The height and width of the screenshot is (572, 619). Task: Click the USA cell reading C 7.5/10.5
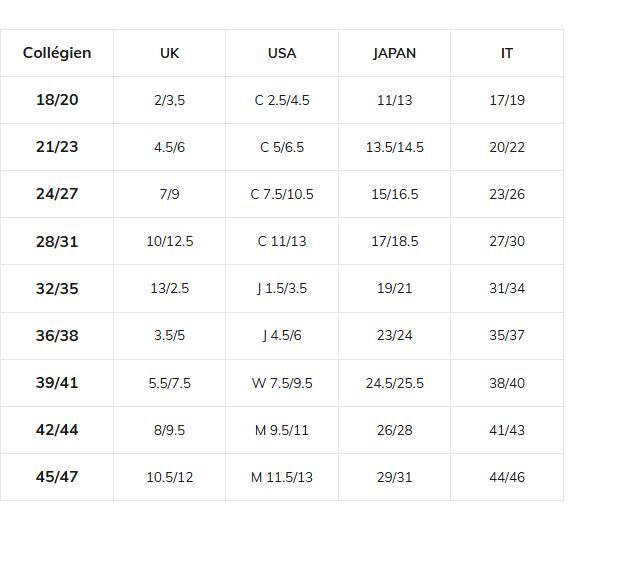(x=282, y=194)
